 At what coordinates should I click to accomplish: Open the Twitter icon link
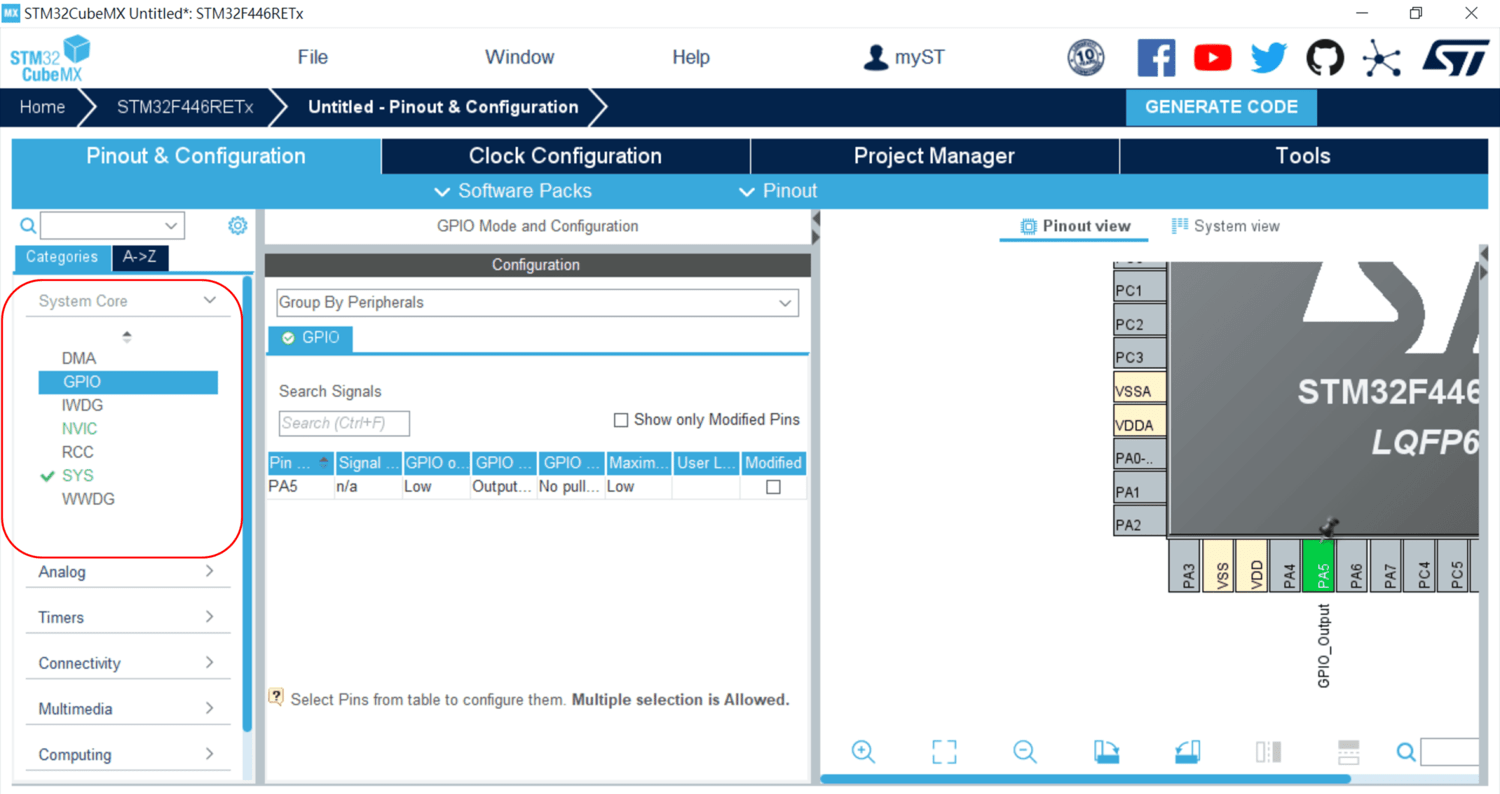pos(1269,58)
